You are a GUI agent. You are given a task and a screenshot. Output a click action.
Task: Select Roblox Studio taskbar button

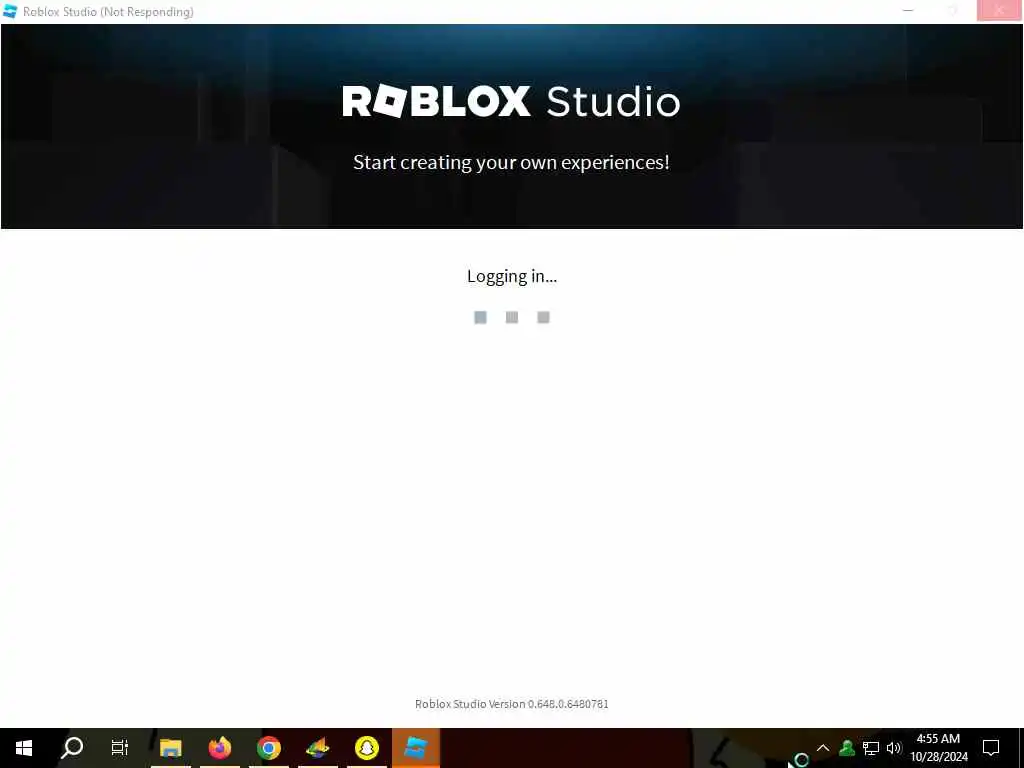tap(415, 748)
